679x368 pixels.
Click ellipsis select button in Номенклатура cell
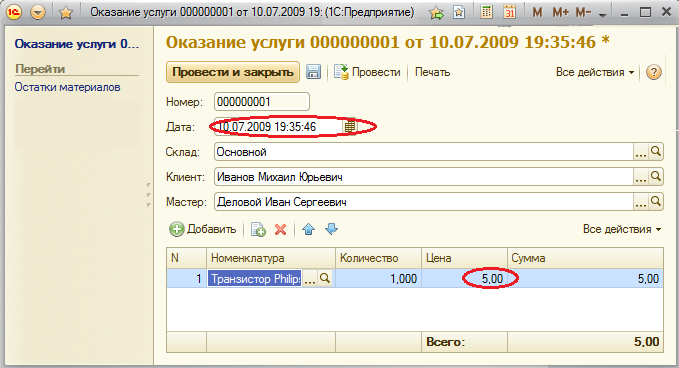(309, 279)
